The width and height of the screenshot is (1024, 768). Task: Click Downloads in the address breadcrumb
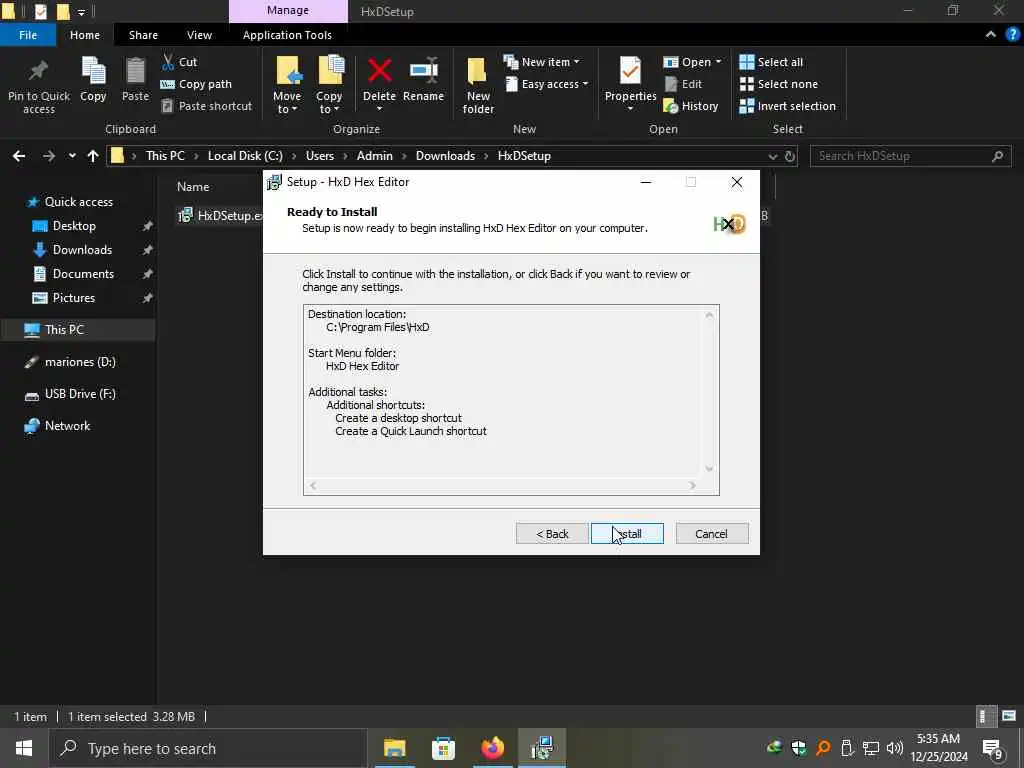(x=445, y=156)
